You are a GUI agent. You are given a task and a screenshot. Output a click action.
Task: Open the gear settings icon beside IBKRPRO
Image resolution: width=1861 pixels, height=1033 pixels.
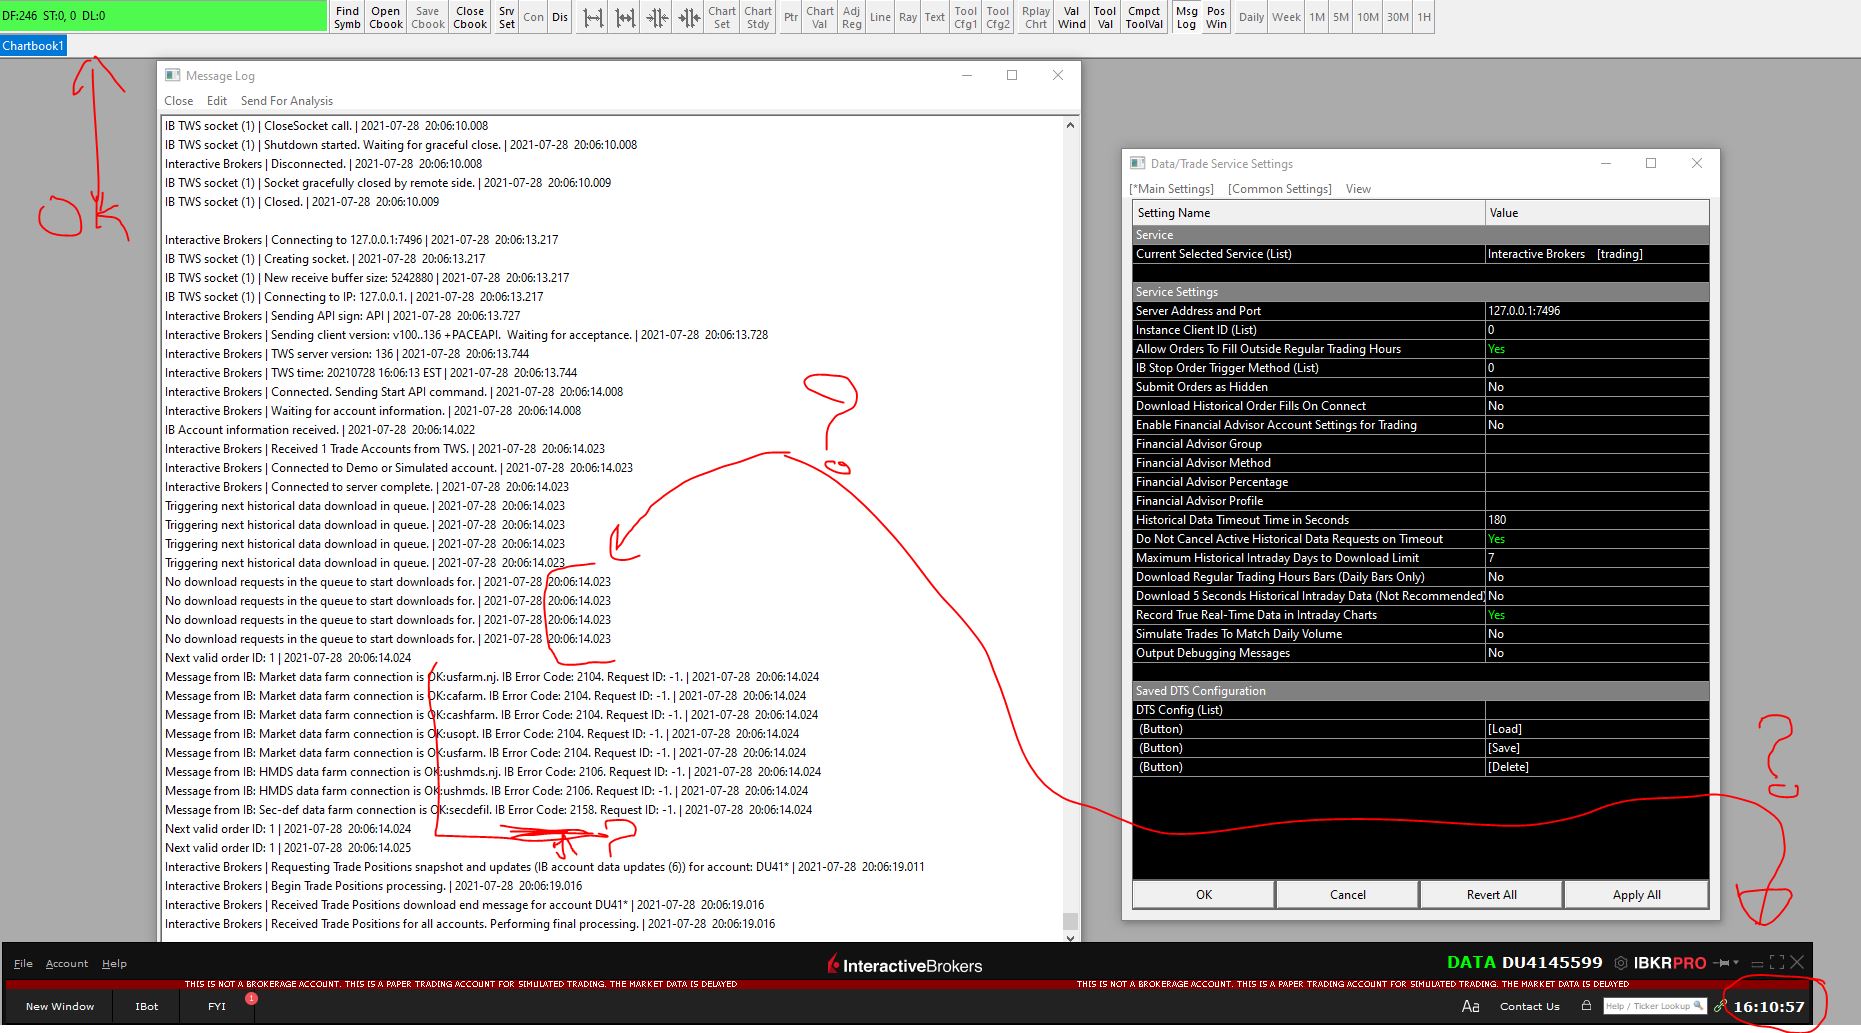(x=1621, y=963)
